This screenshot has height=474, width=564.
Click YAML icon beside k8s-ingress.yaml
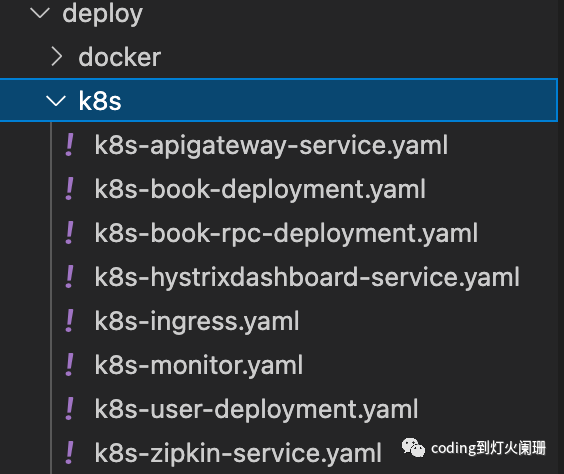pyautogui.click(x=69, y=321)
